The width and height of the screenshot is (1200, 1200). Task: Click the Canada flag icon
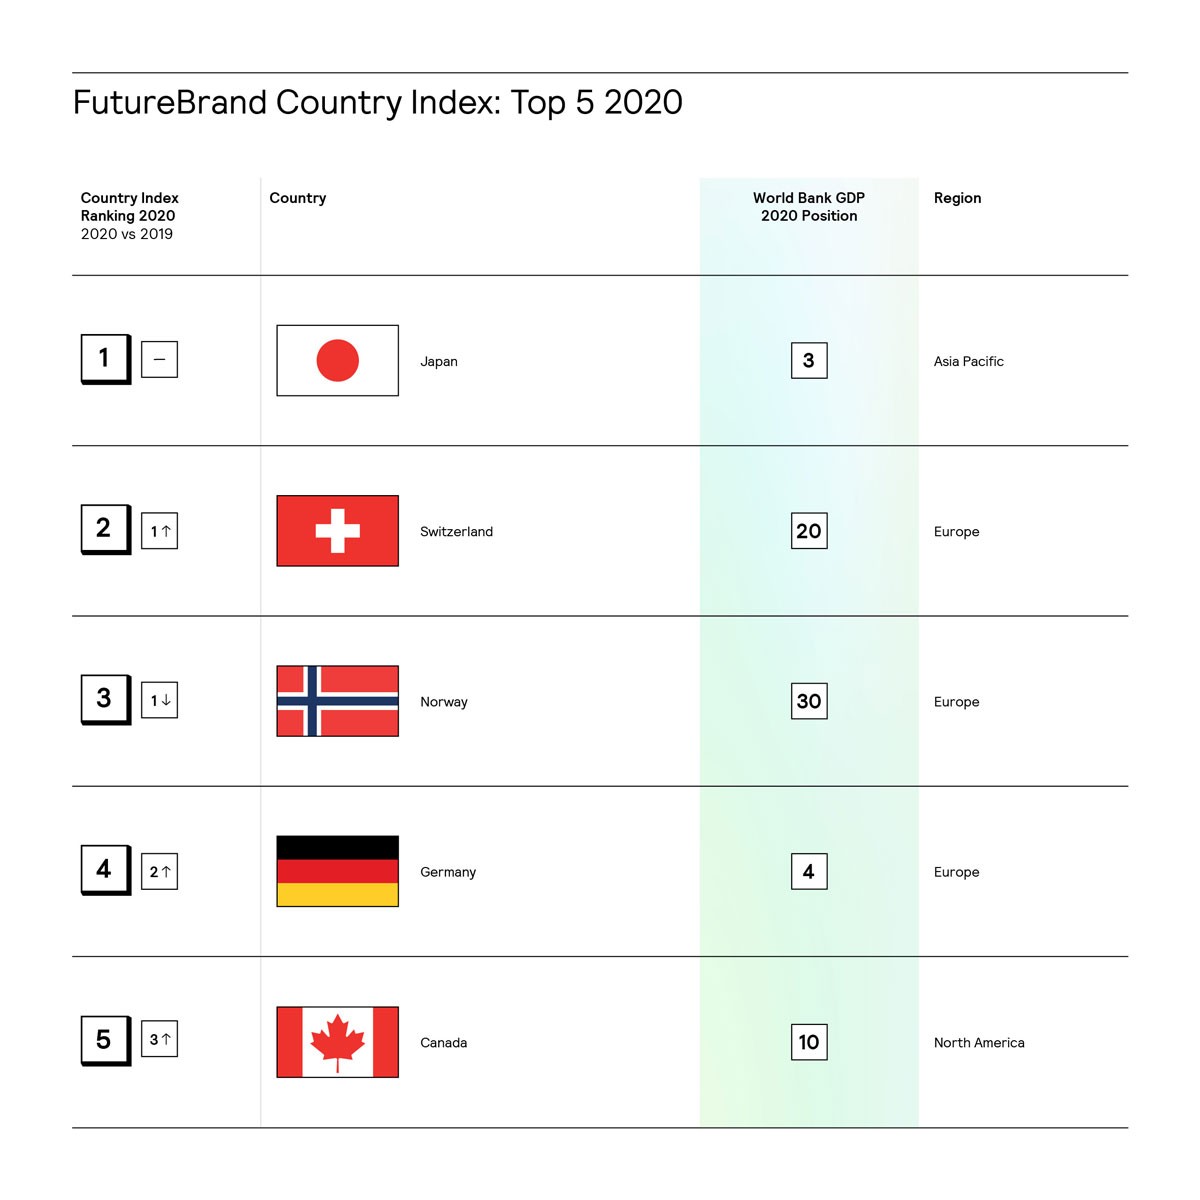pos(337,1042)
